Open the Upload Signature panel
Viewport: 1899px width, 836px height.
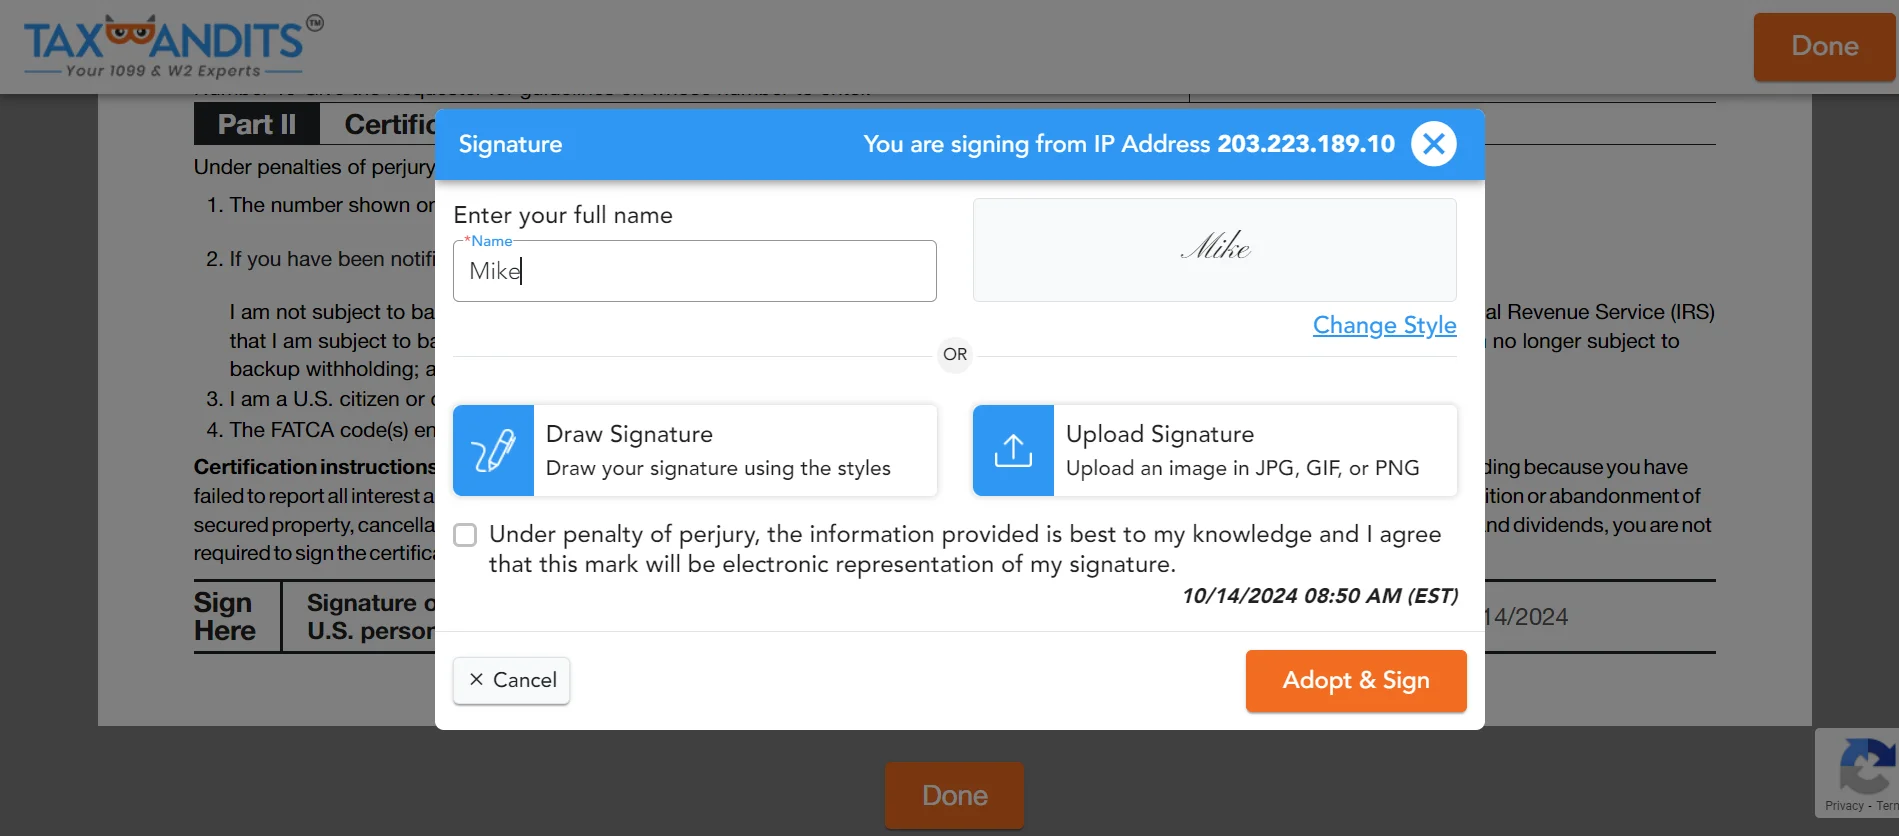pos(1213,450)
